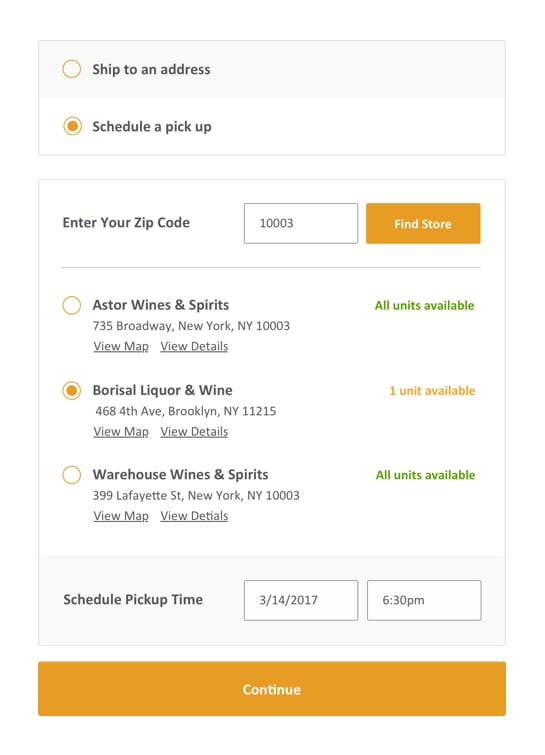The image size is (545, 755).
Task: Select the Borisal Liquor & Wine radio button
Action: (72, 390)
